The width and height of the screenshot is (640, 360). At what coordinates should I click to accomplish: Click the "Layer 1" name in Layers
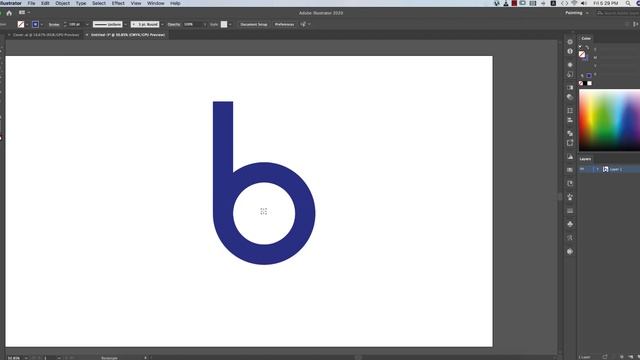(616, 169)
